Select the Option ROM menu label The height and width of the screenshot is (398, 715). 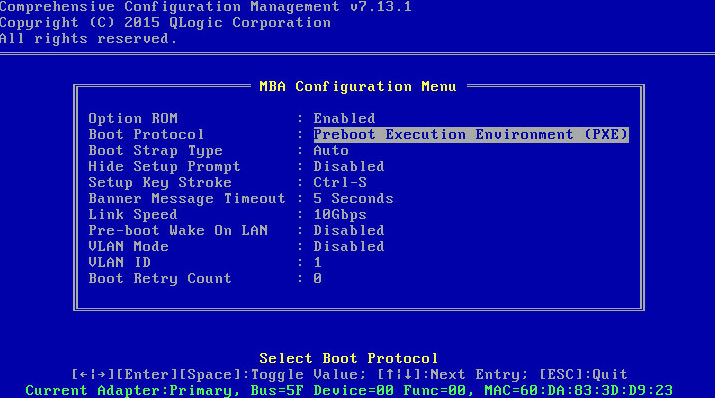coord(133,119)
